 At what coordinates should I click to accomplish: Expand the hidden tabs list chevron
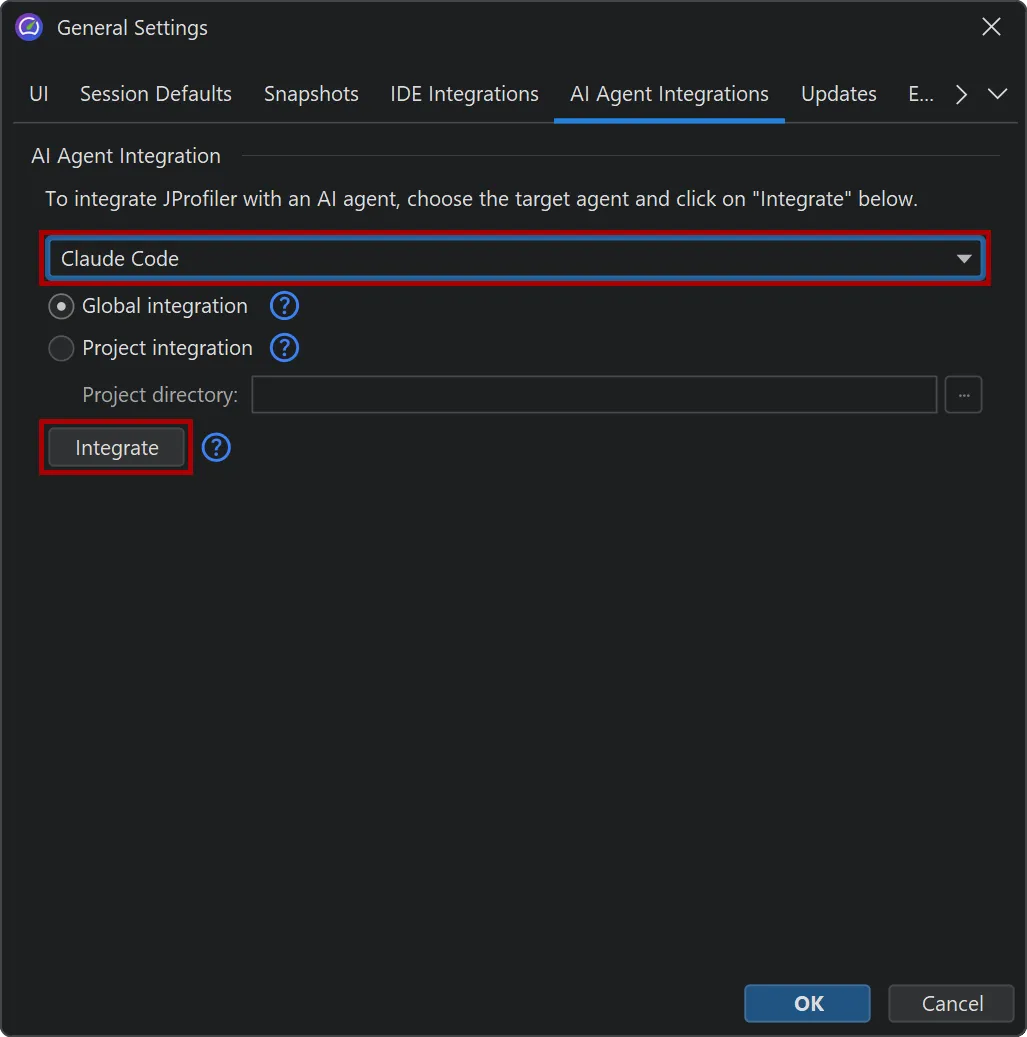point(997,94)
